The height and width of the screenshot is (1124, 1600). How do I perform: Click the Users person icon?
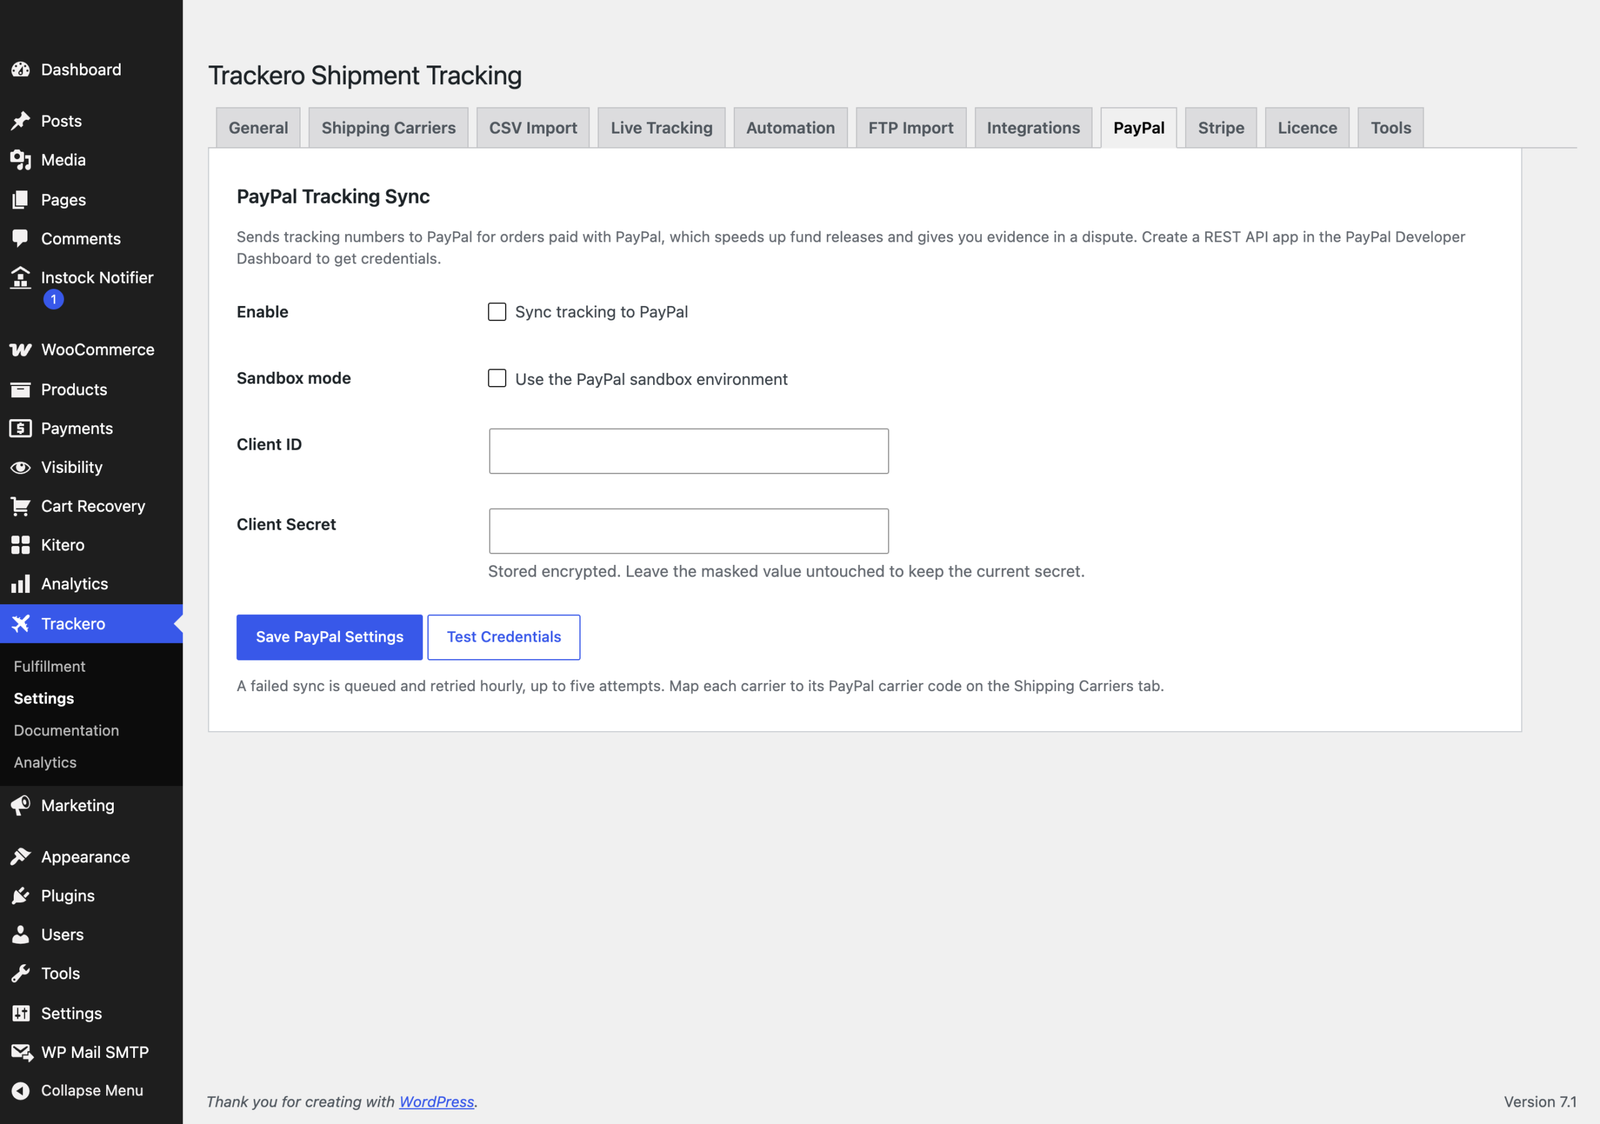pyautogui.click(x=20, y=935)
